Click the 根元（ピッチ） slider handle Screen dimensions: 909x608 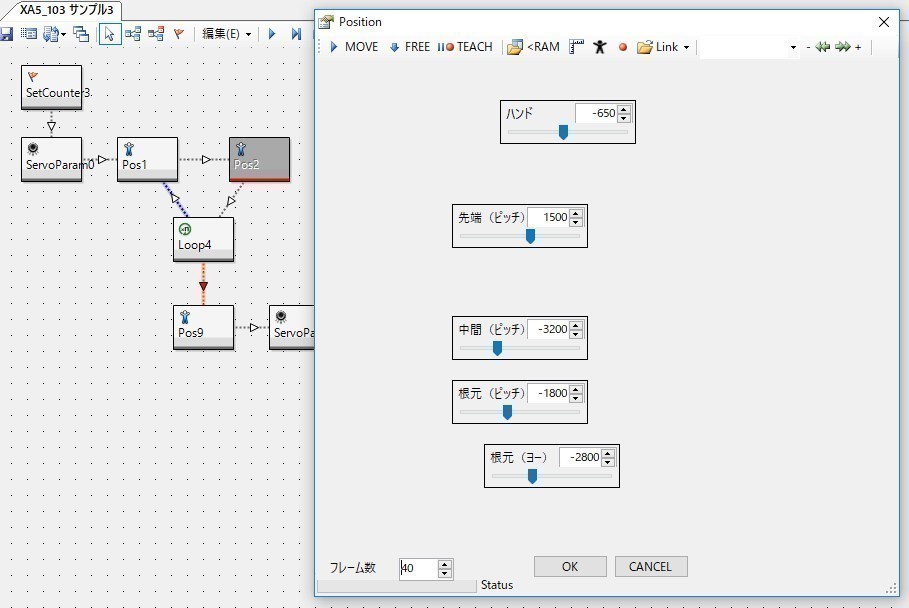point(507,412)
